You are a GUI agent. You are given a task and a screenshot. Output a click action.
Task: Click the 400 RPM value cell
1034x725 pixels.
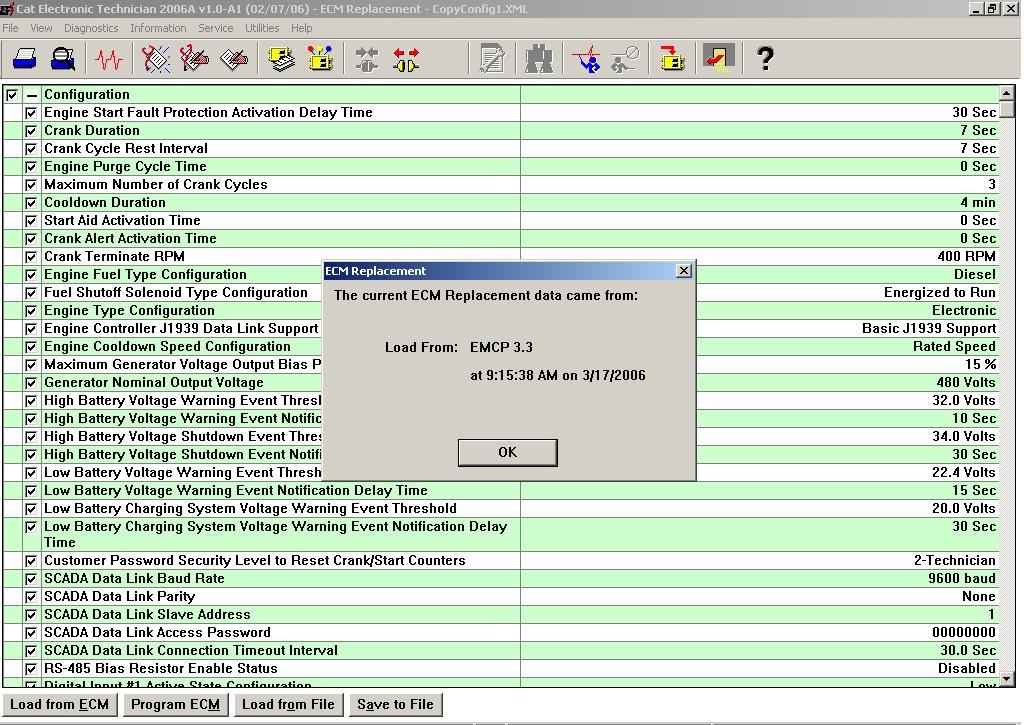[x=759, y=257]
